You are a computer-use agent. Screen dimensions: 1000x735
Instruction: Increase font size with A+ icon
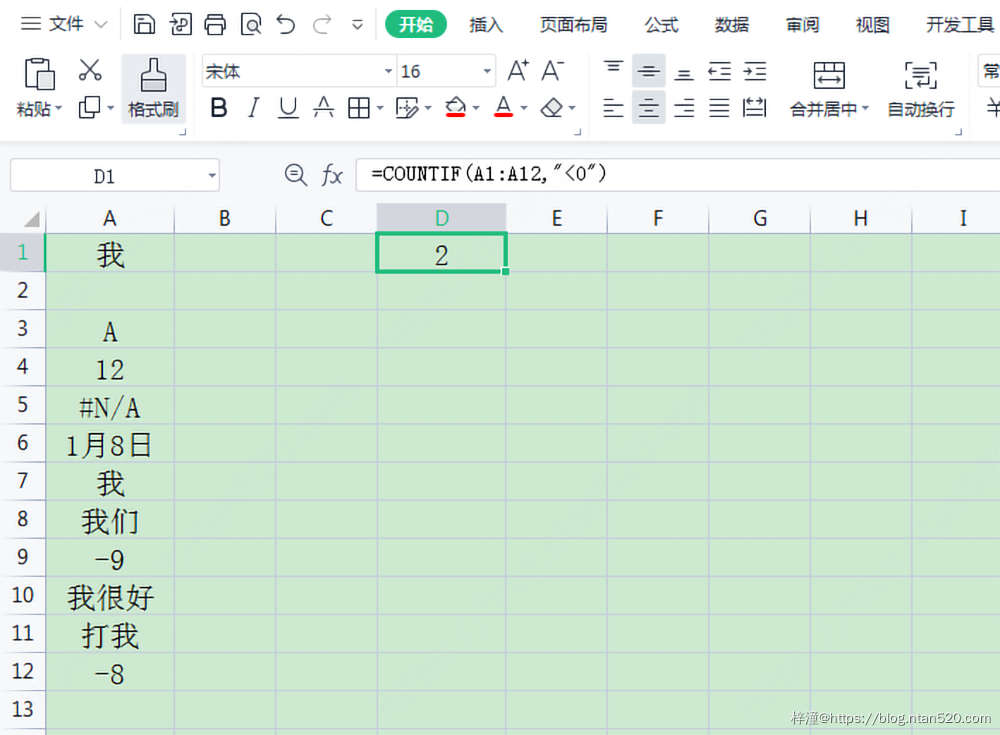pos(518,70)
